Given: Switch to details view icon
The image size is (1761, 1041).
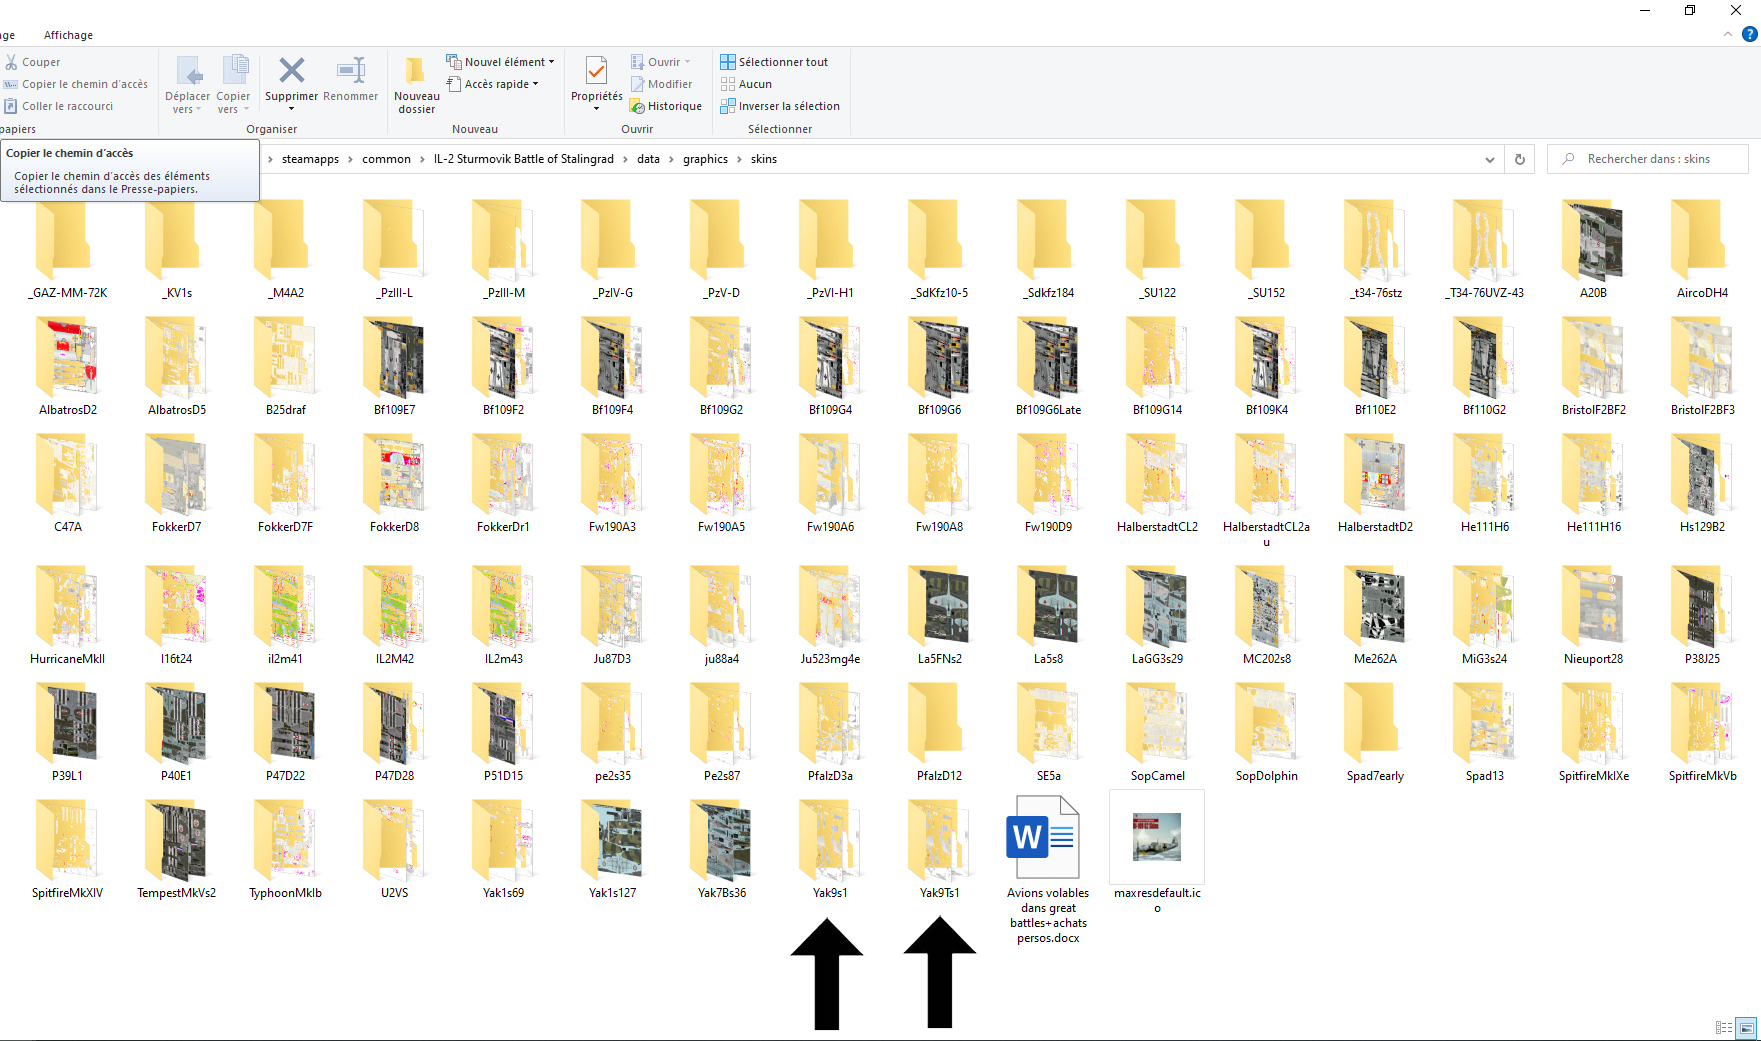Looking at the screenshot, I should point(1724,1027).
